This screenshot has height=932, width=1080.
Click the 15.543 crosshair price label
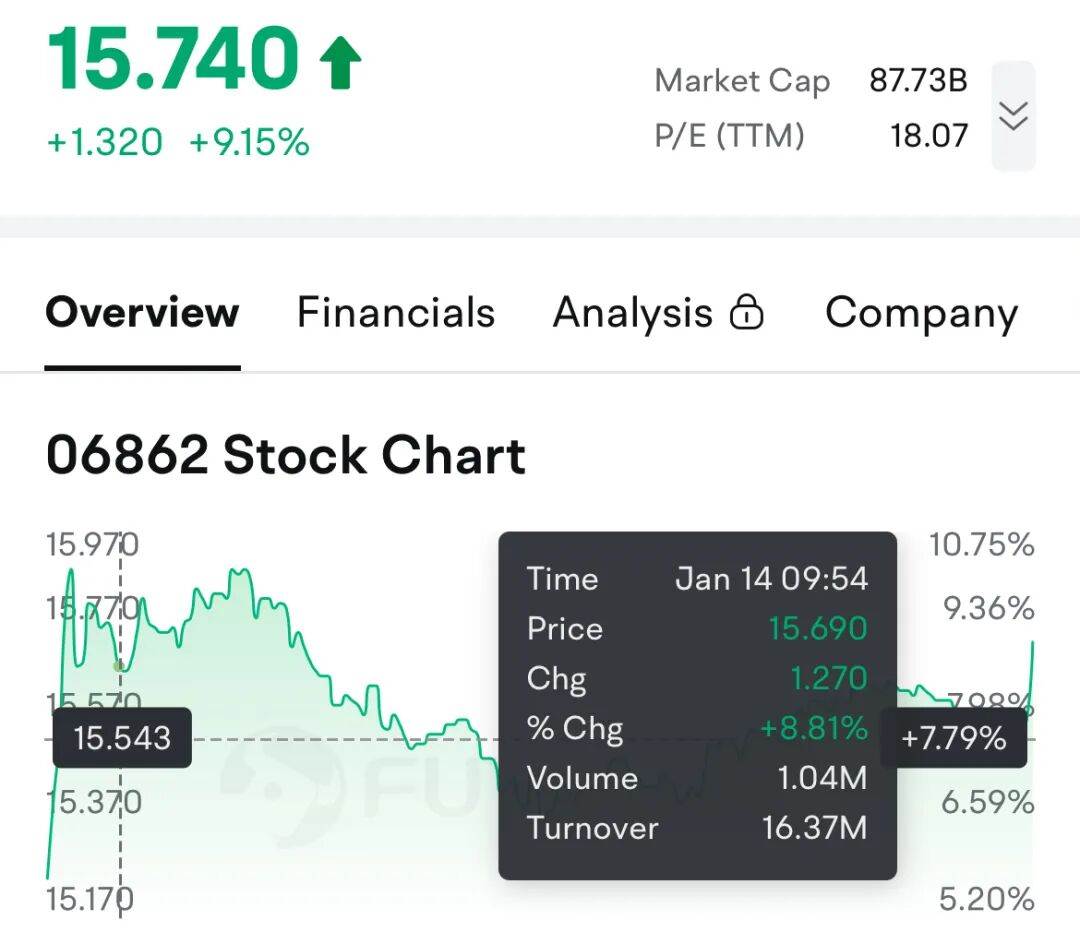(x=122, y=739)
